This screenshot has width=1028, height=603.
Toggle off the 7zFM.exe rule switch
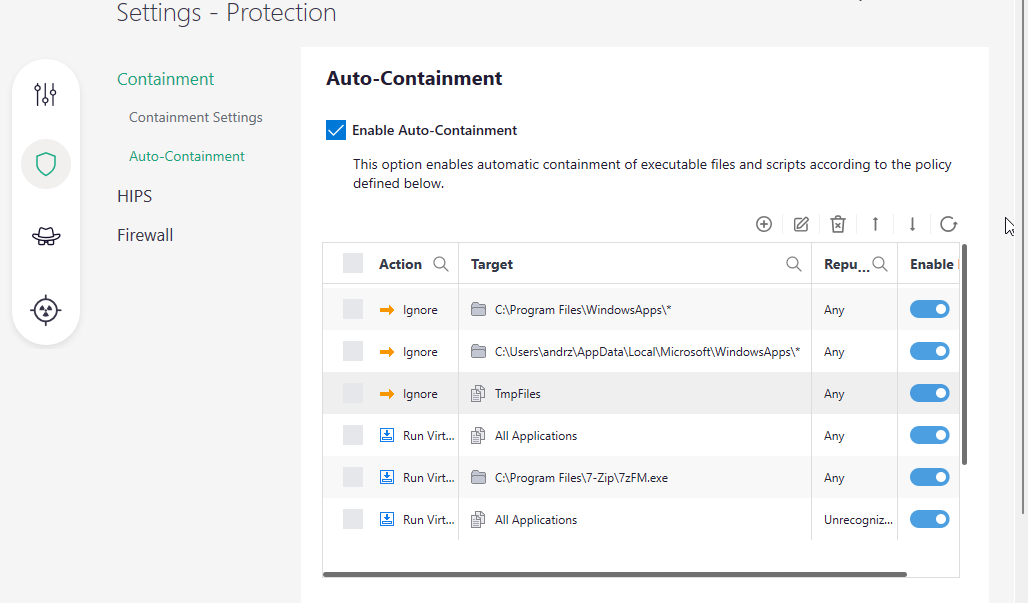[x=929, y=478]
